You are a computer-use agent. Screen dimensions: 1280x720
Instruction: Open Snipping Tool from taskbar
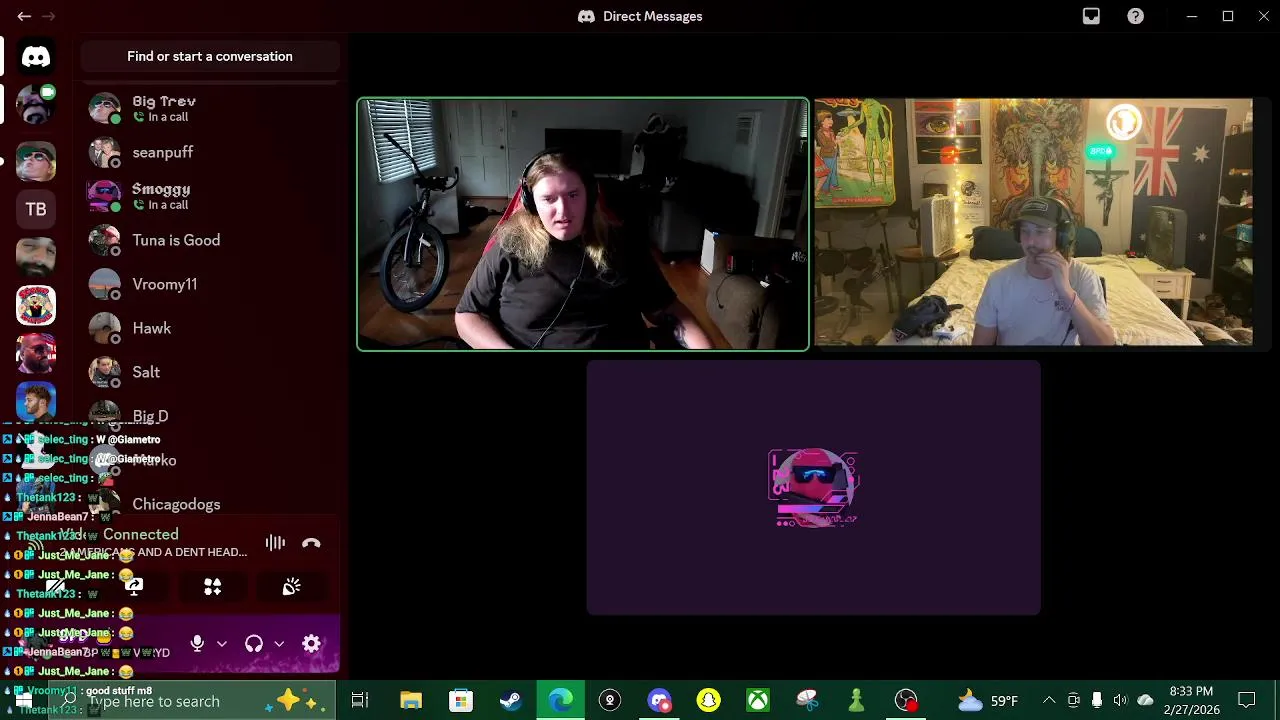pos(807,701)
